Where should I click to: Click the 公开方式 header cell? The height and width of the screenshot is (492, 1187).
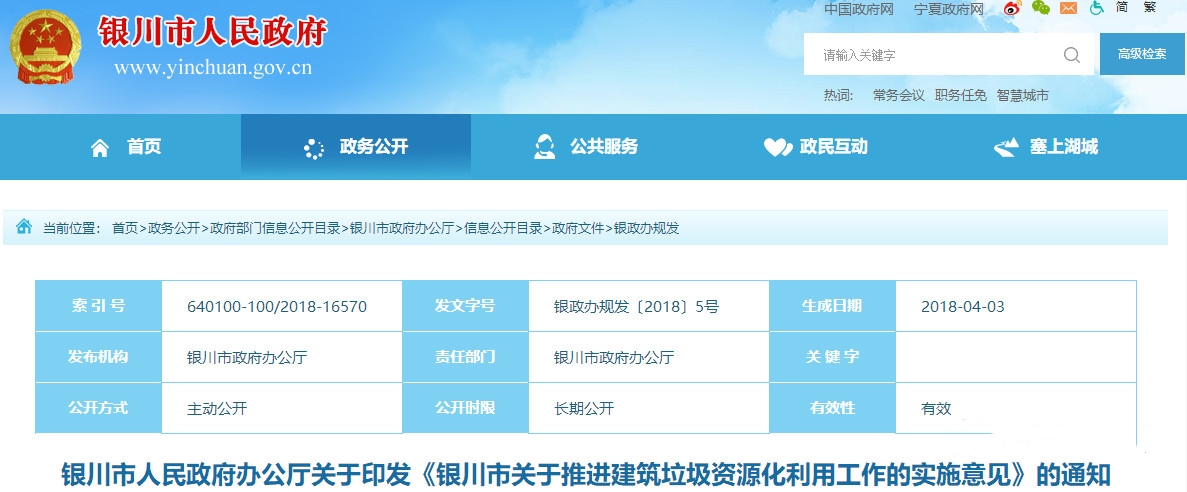pos(98,408)
